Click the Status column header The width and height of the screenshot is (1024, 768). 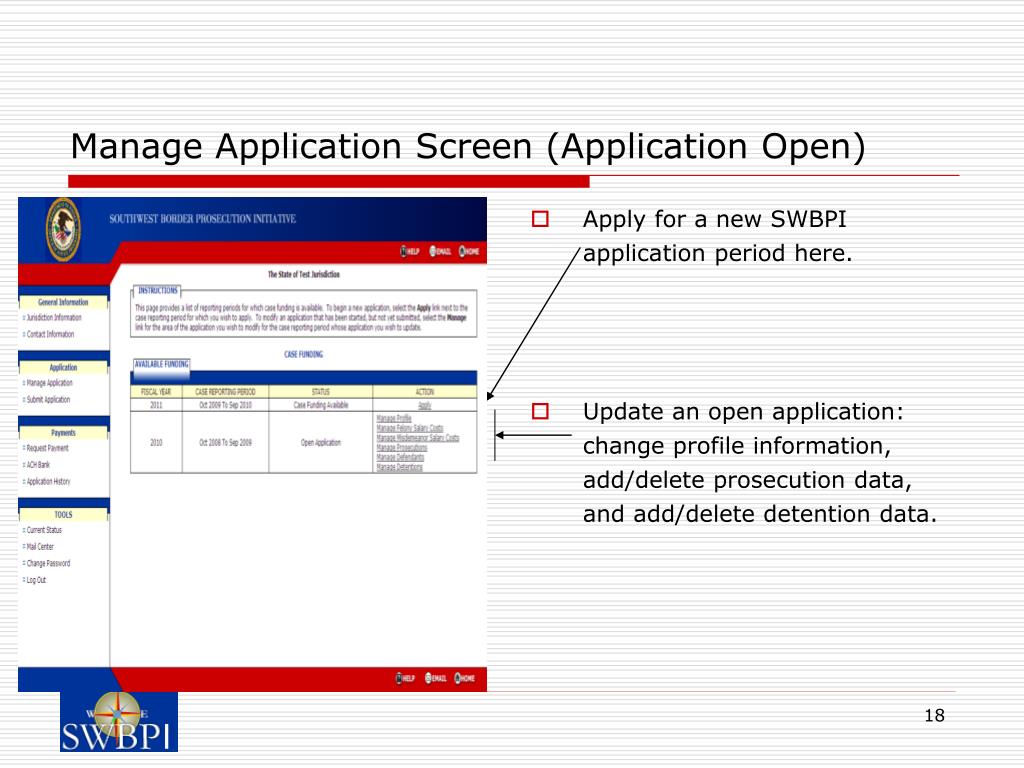click(x=321, y=392)
